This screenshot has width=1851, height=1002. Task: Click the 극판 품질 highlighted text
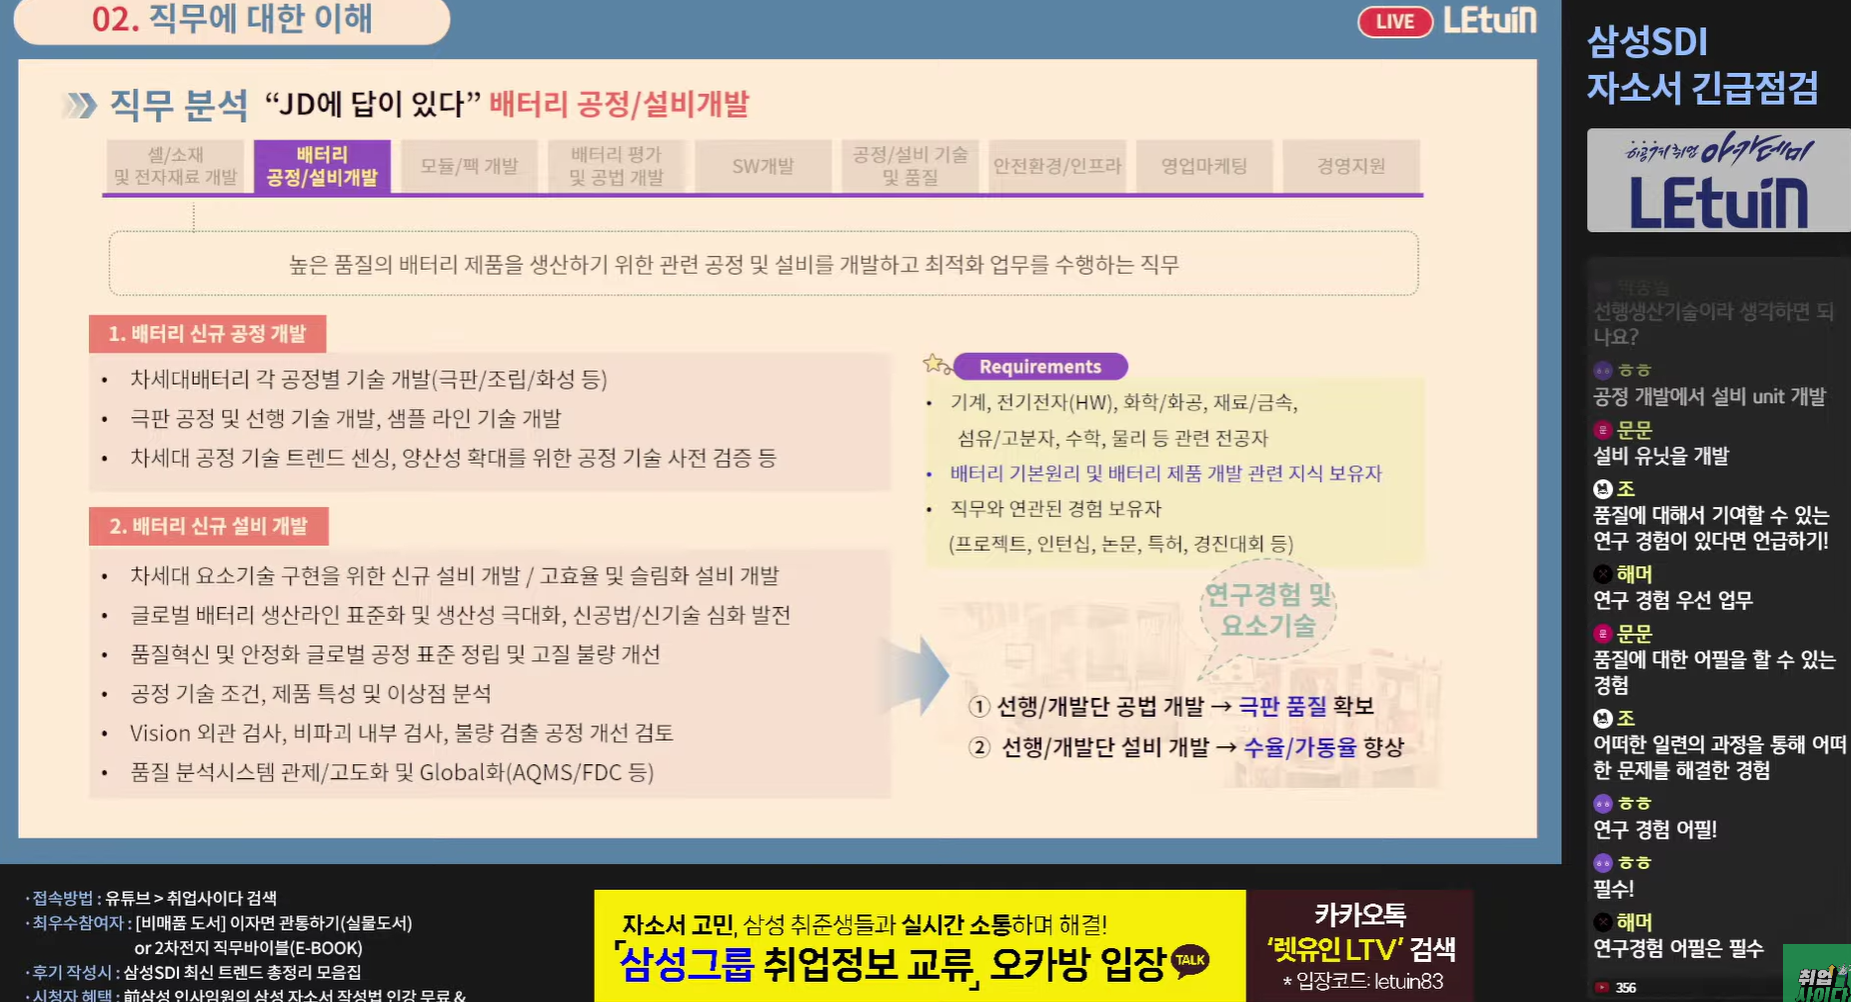pos(1282,706)
